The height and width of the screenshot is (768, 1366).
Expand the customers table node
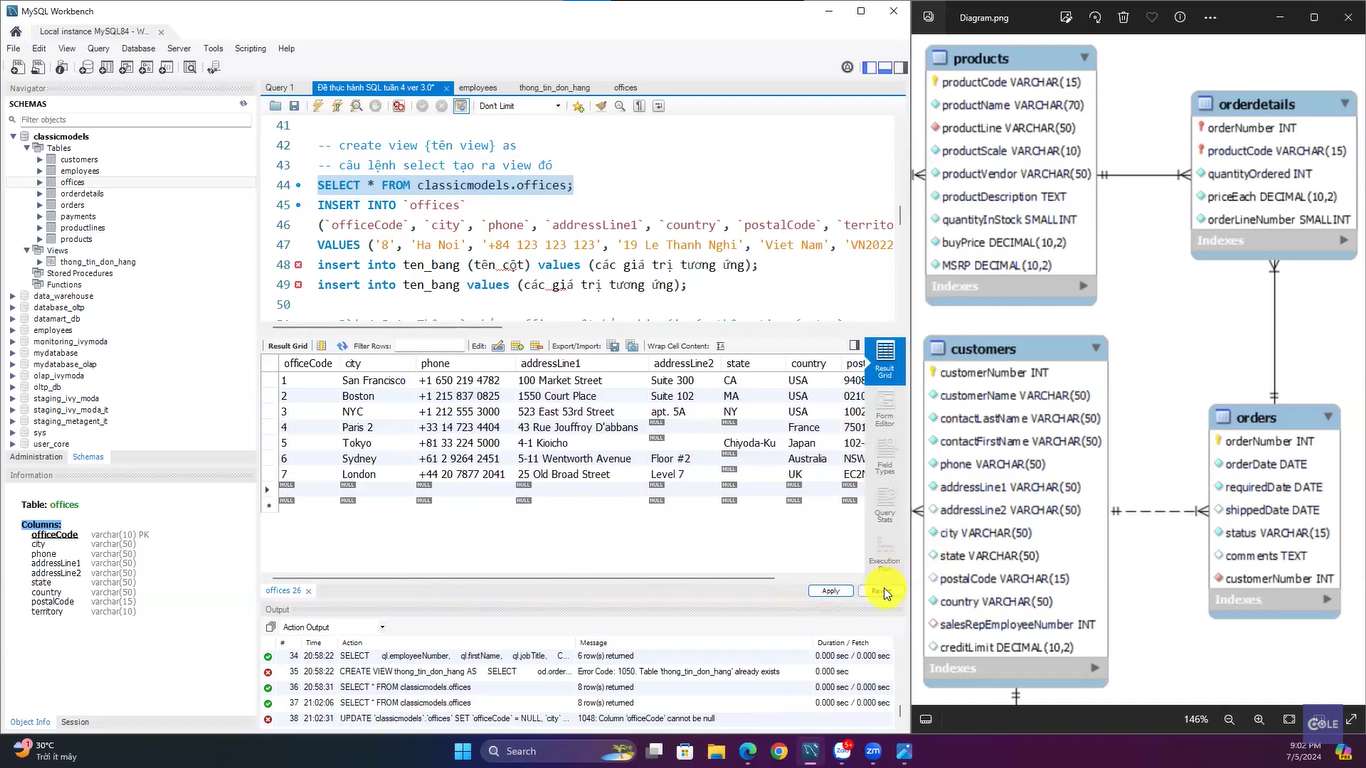[x=40, y=159]
